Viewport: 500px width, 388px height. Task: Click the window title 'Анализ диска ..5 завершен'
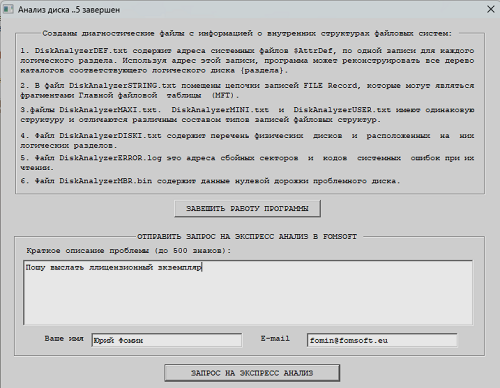(69, 10)
